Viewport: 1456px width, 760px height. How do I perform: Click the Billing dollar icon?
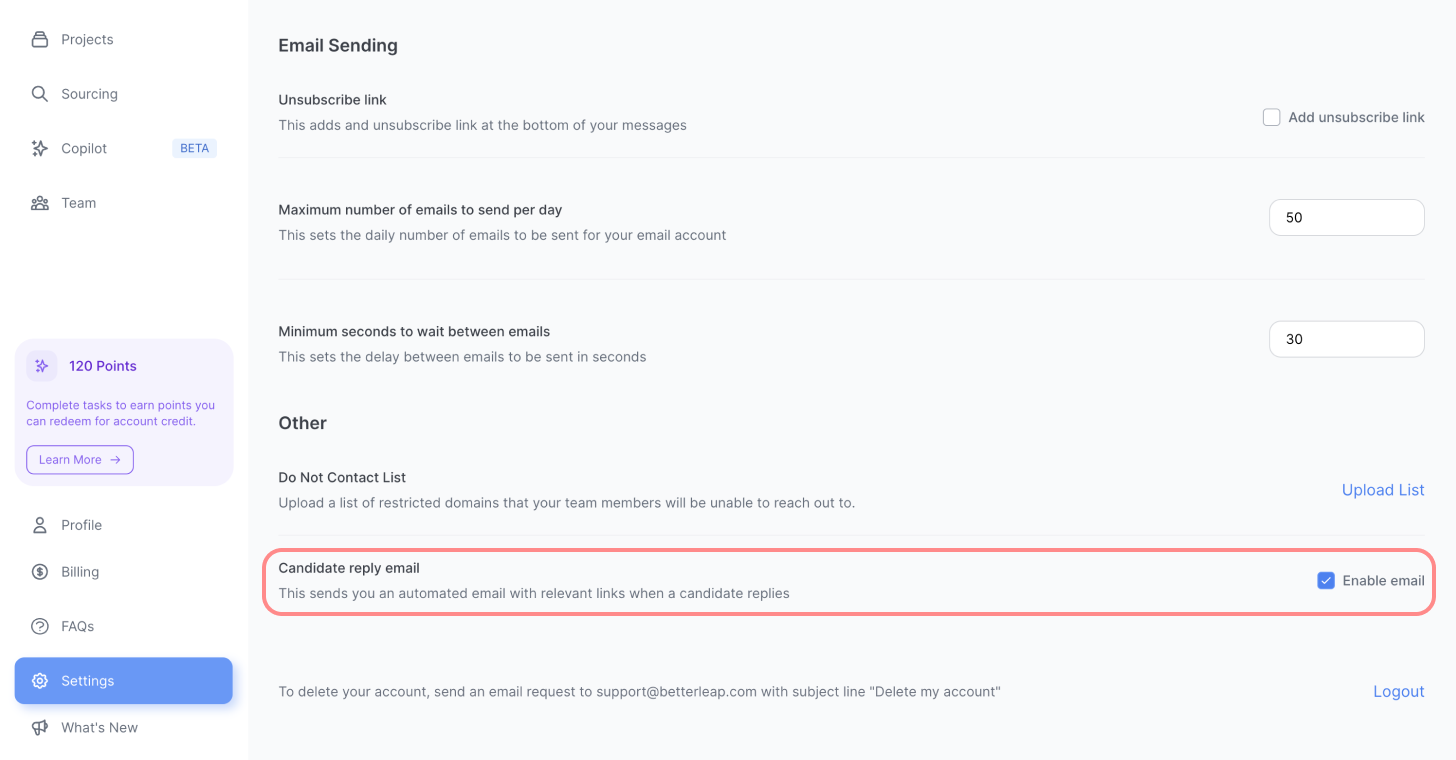(x=40, y=572)
